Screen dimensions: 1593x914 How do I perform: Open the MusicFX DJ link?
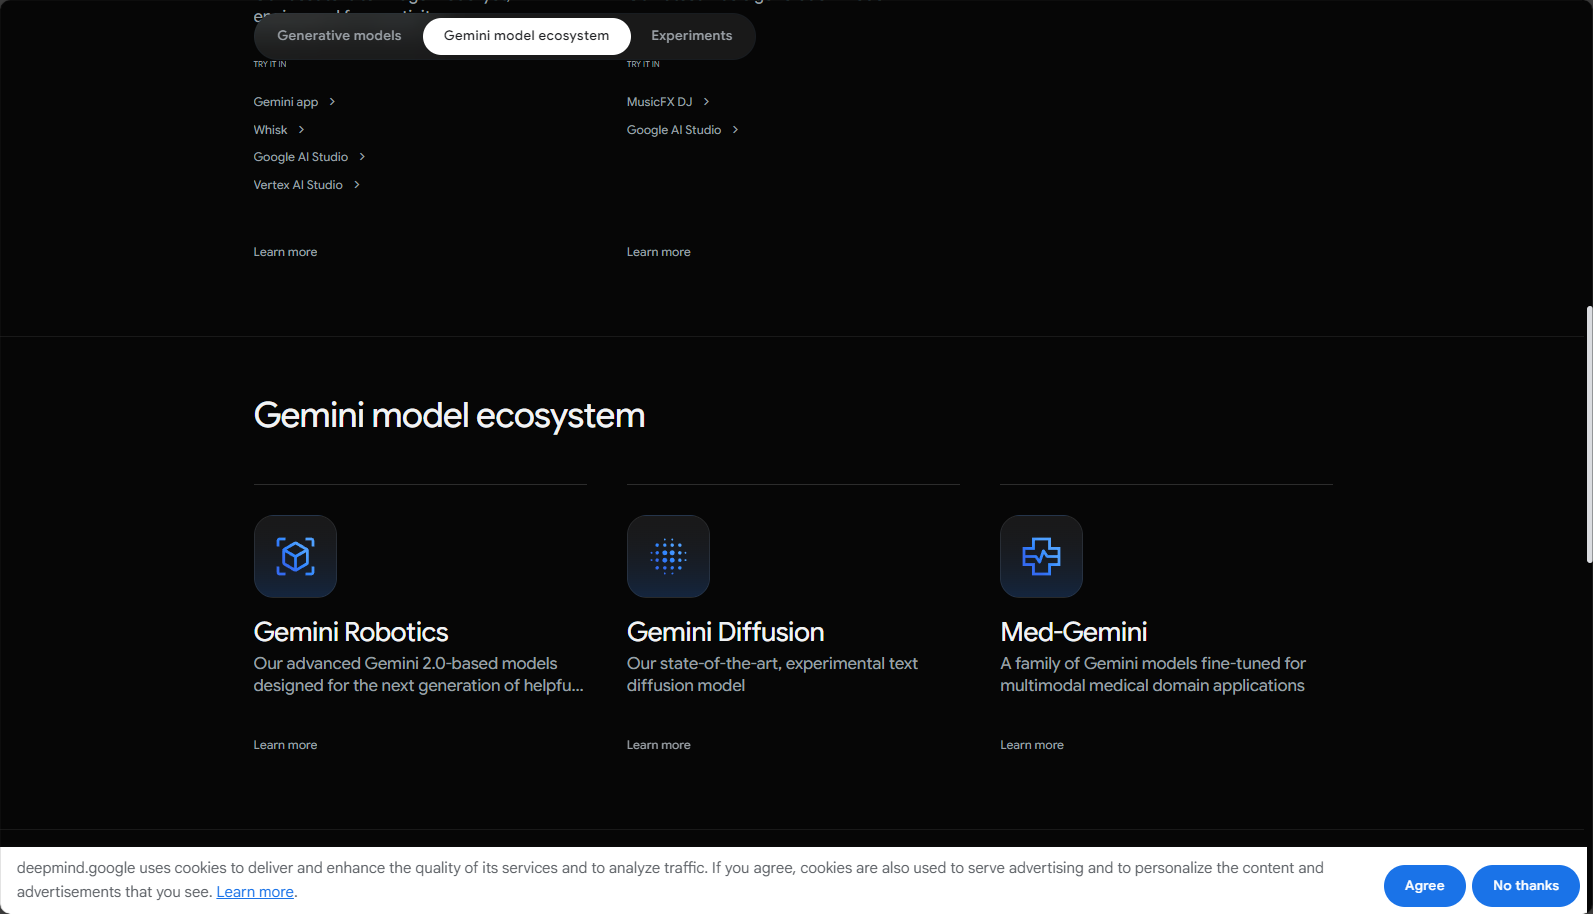coord(659,102)
